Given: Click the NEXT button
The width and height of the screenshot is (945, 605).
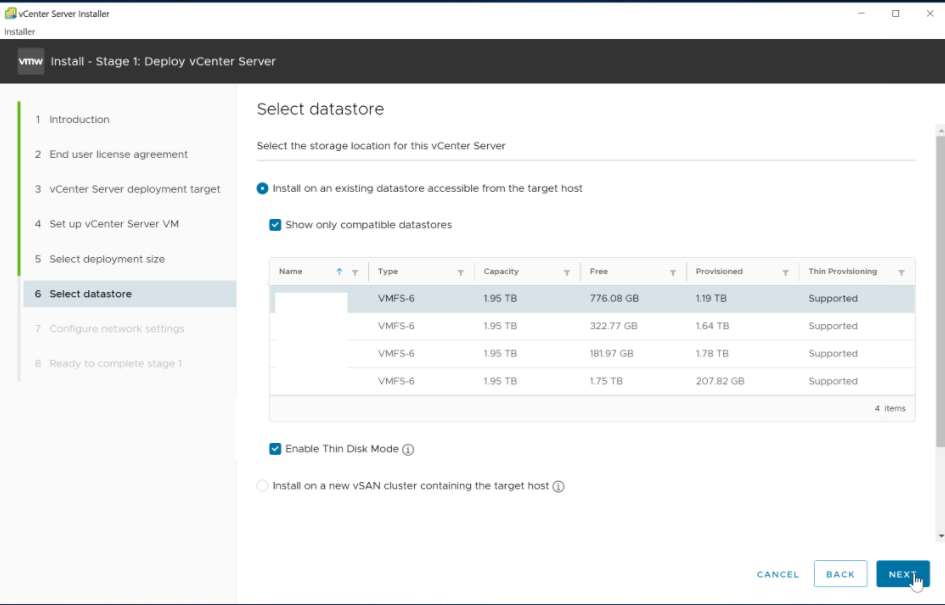Looking at the screenshot, I should click(x=902, y=574).
